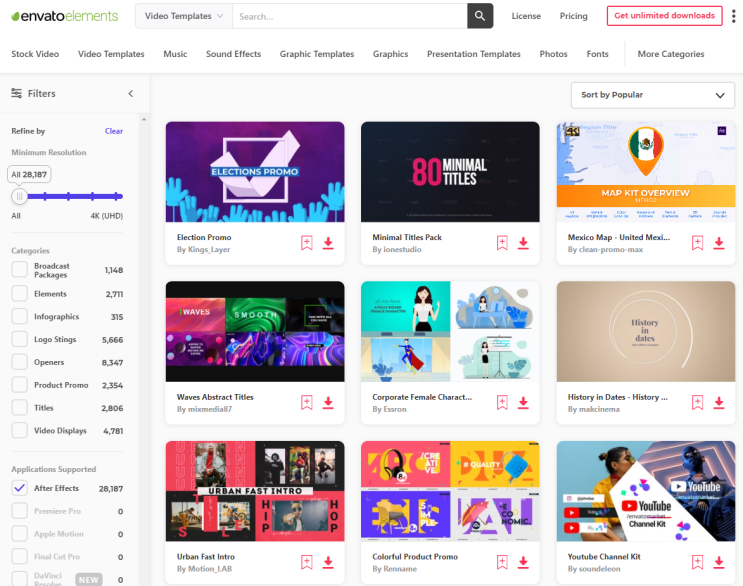Check the Infographics category box
Viewport: 743px width, 586px height.
(x=19, y=316)
